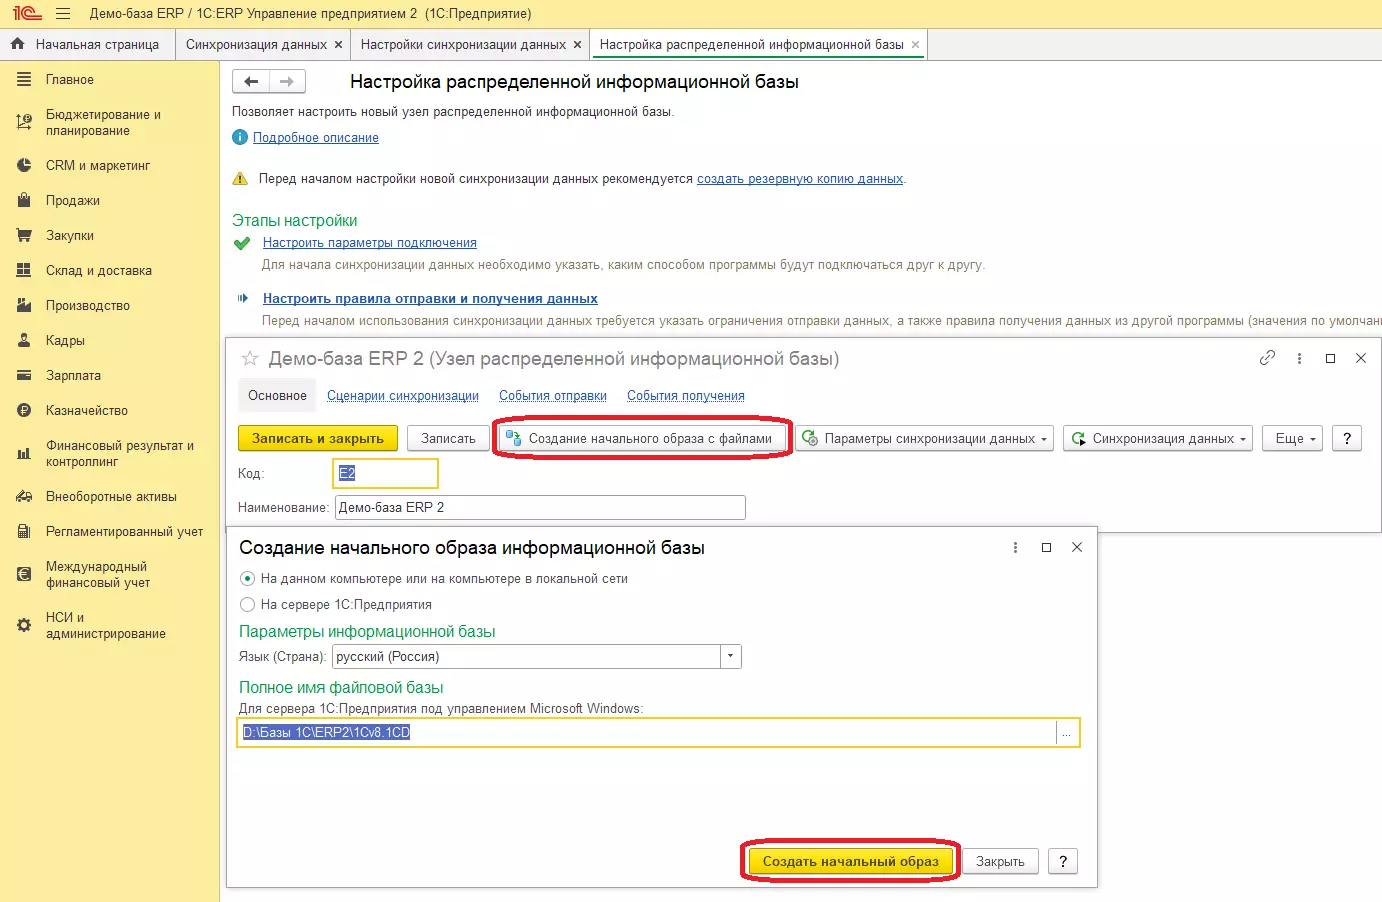Maximize the Демо-база ERP 2 node form
This screenshot has height=902, width=1382.
[1330, 358]
